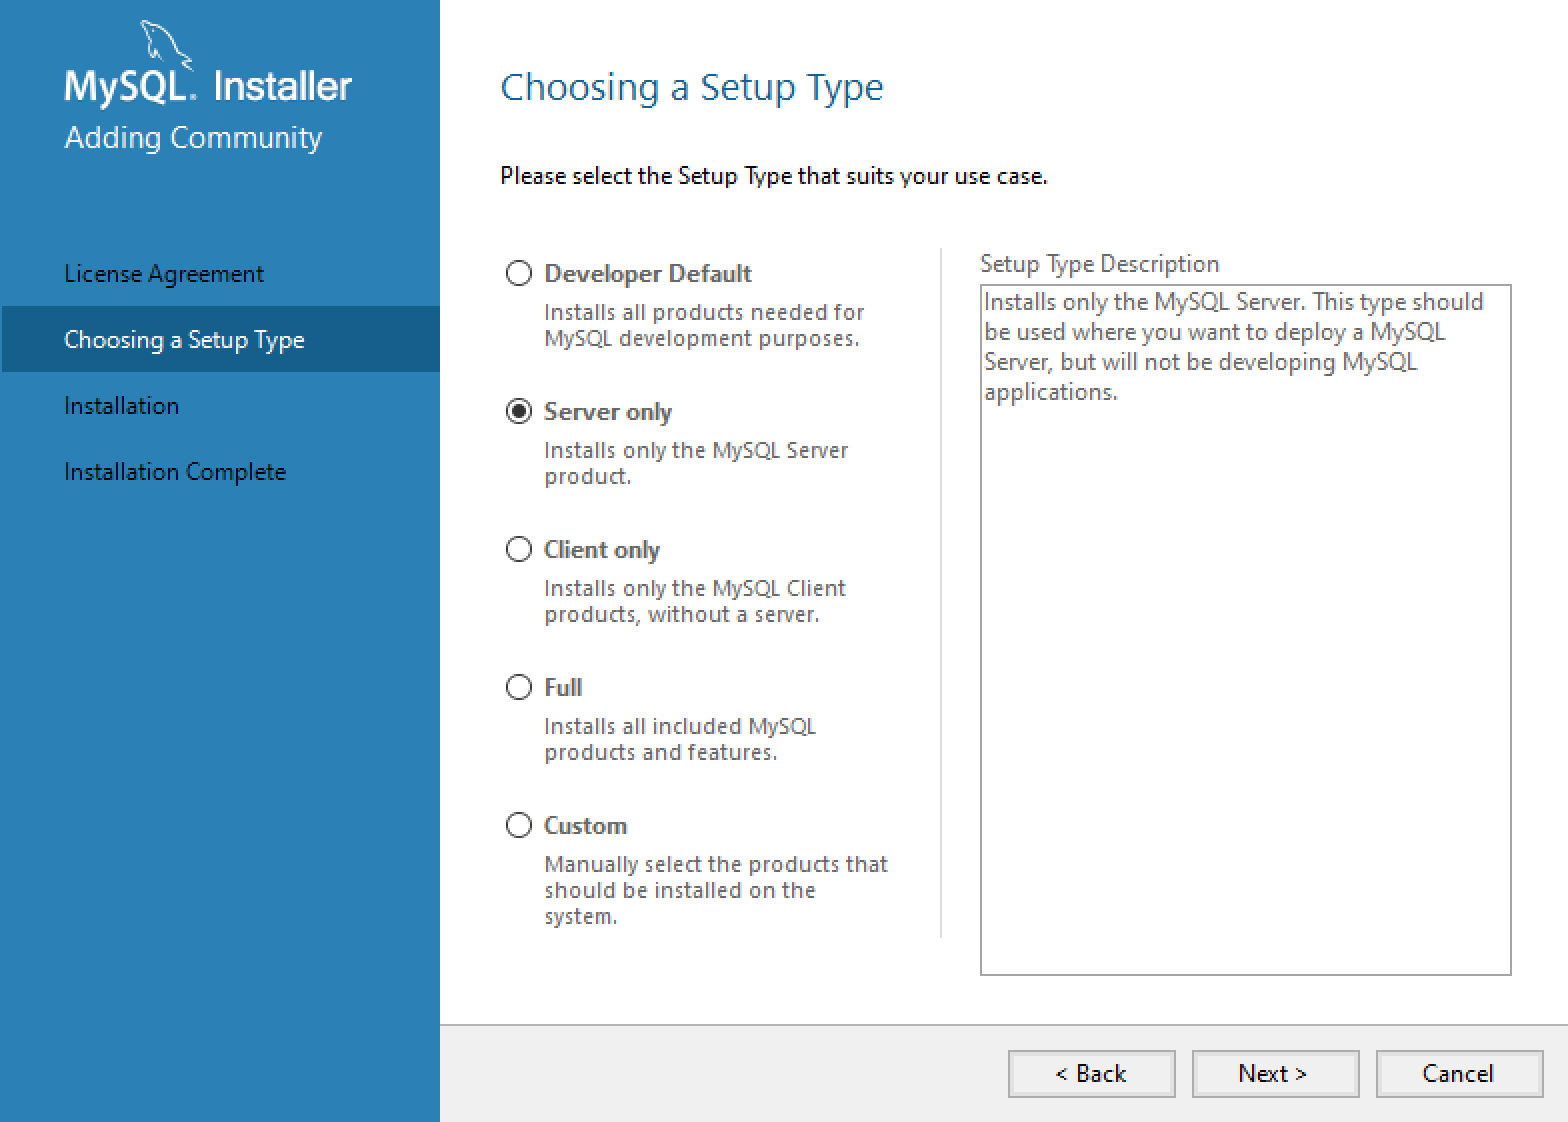Go back with the Back button
Image resolution: width=1568 pixels, height=1122 pixels.
pos(1091,1074)
